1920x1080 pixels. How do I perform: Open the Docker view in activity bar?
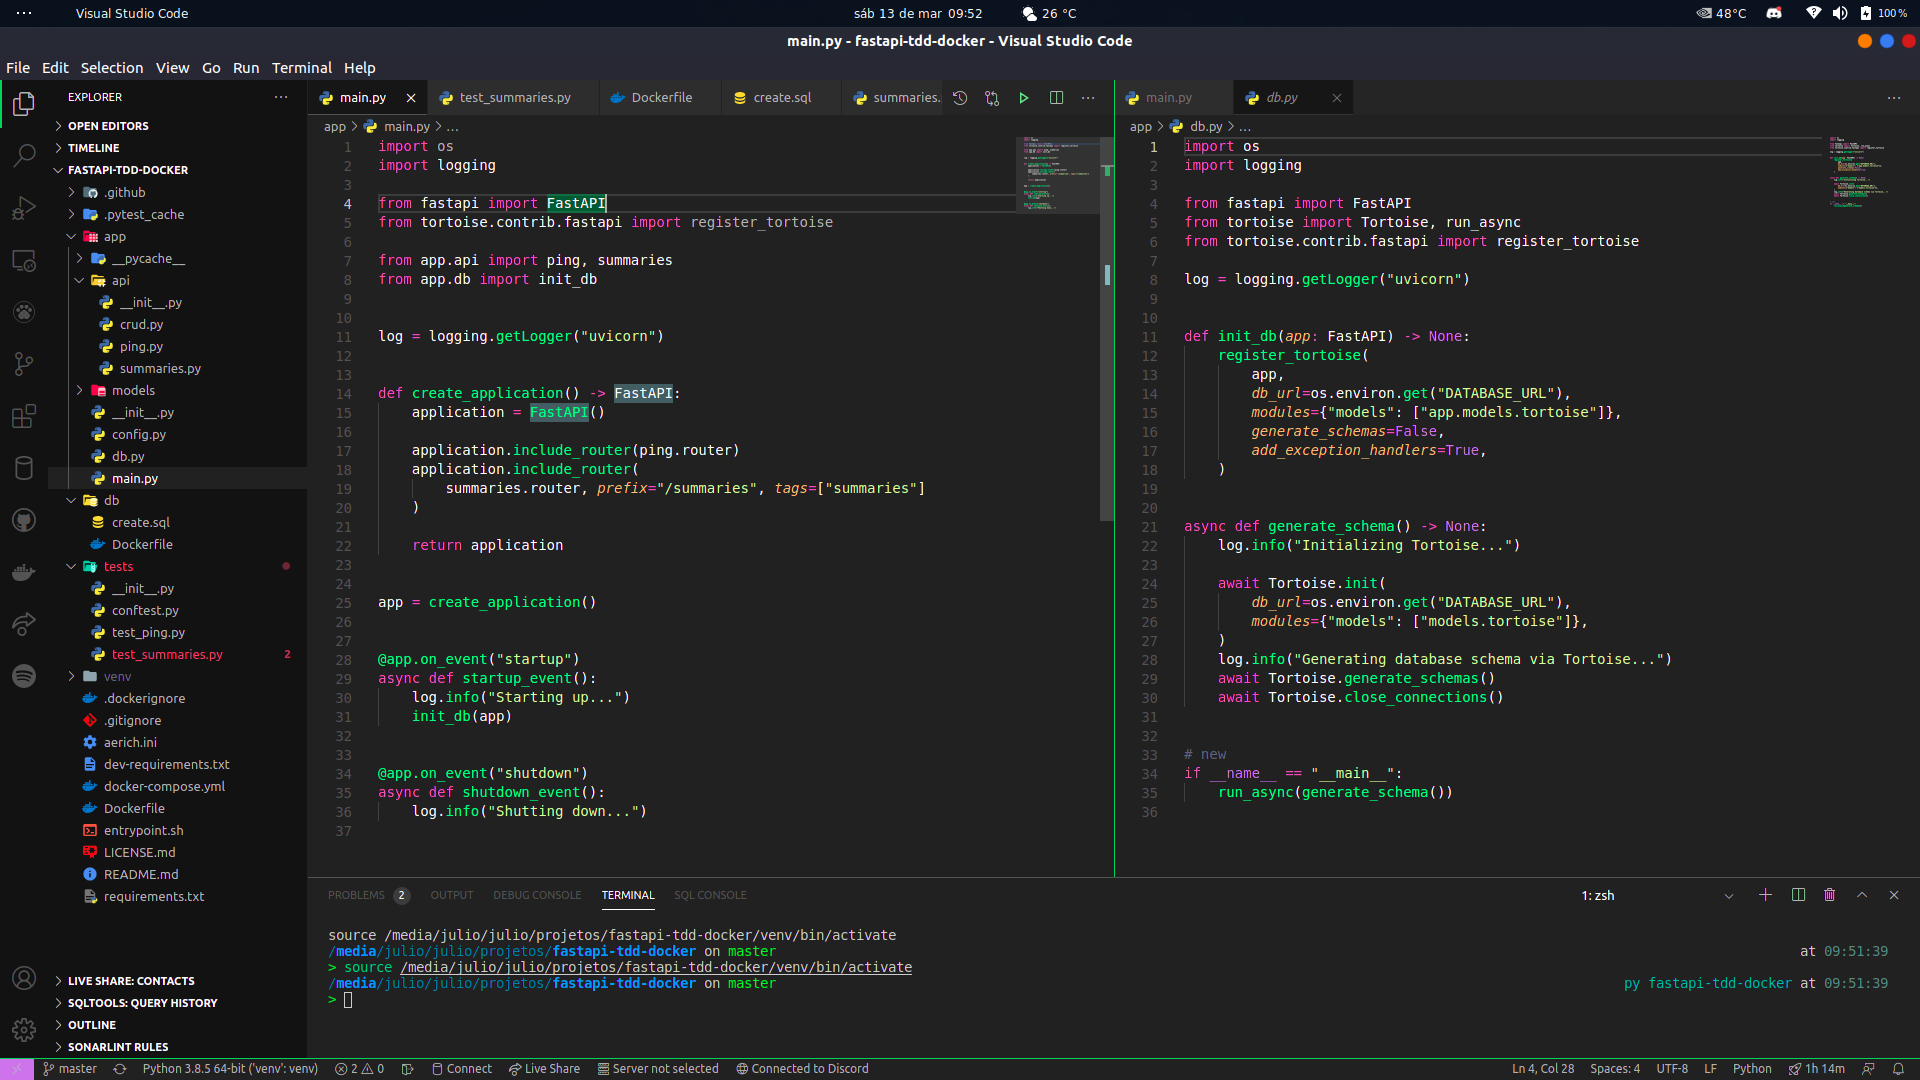click(x=24, y=572)
